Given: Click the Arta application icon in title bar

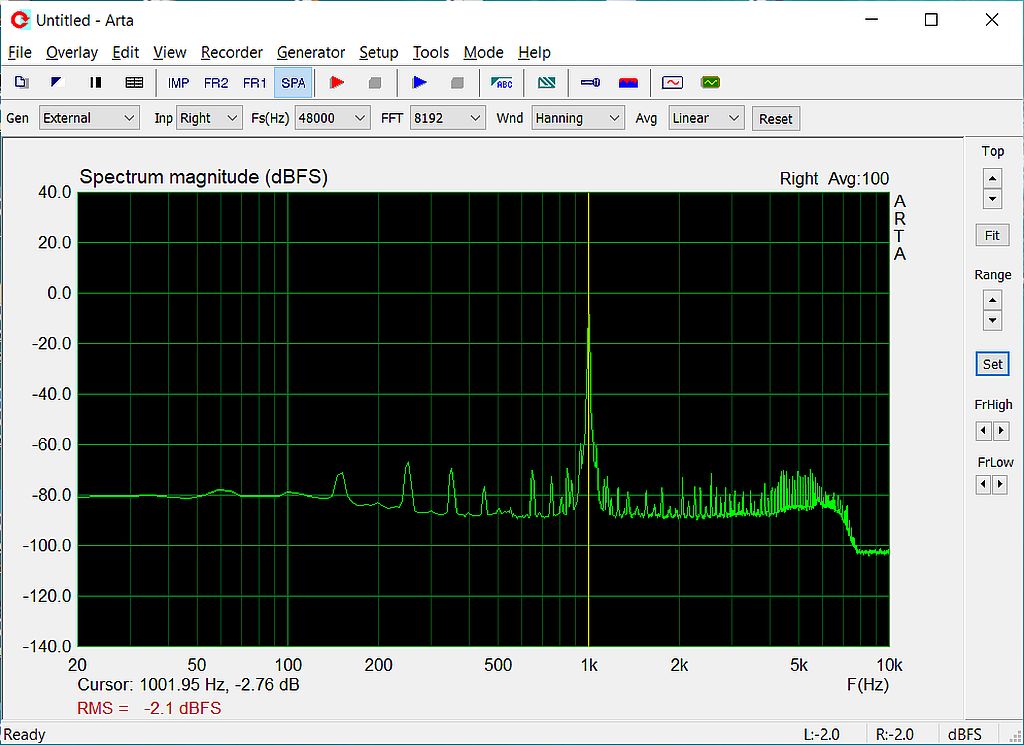Looking at the screenshot, I should click(20, 20).
